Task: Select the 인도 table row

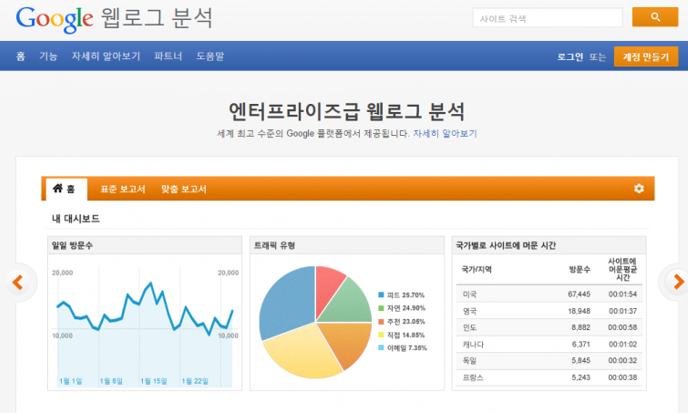Action: pyautogui.click(x=549, y=327)
